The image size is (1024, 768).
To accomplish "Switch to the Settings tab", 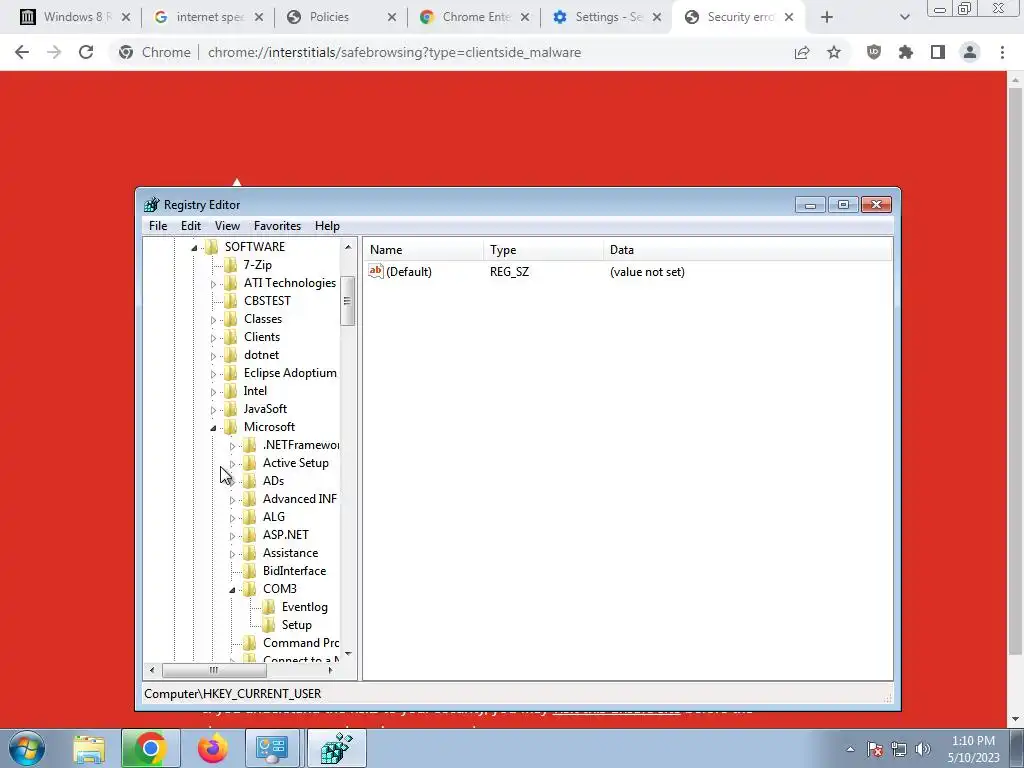I will [607, 17].
